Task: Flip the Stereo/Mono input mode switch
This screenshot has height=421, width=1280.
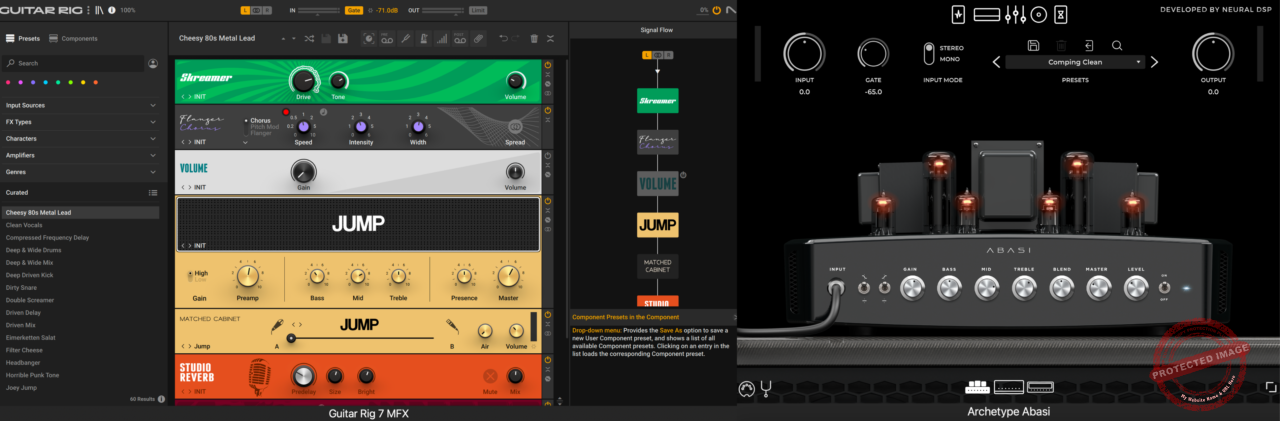Action: 930,53
